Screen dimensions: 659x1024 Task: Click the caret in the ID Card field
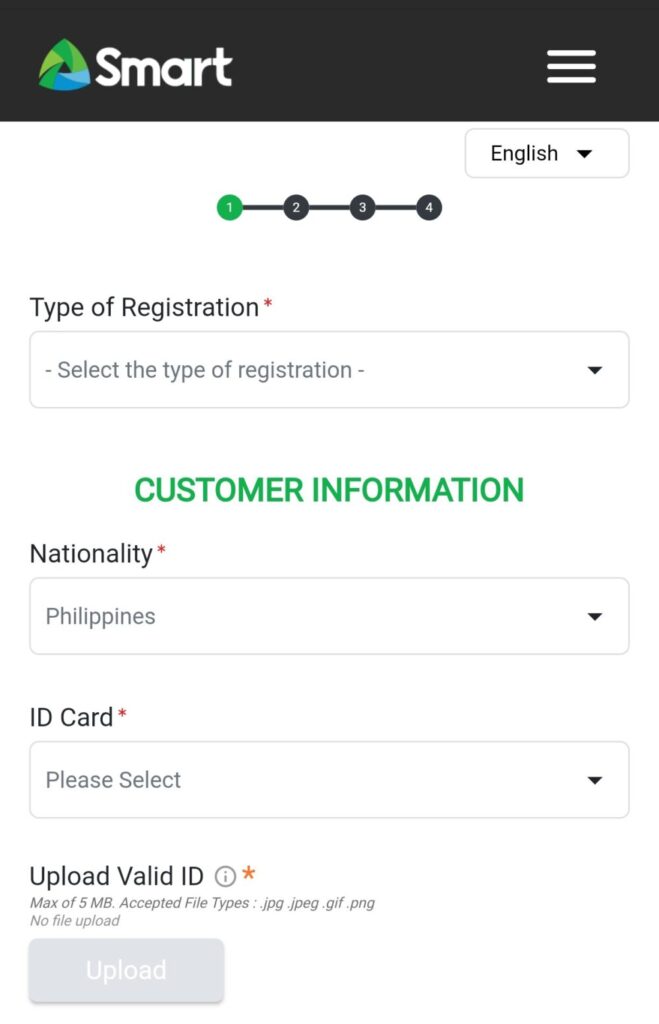594,780
